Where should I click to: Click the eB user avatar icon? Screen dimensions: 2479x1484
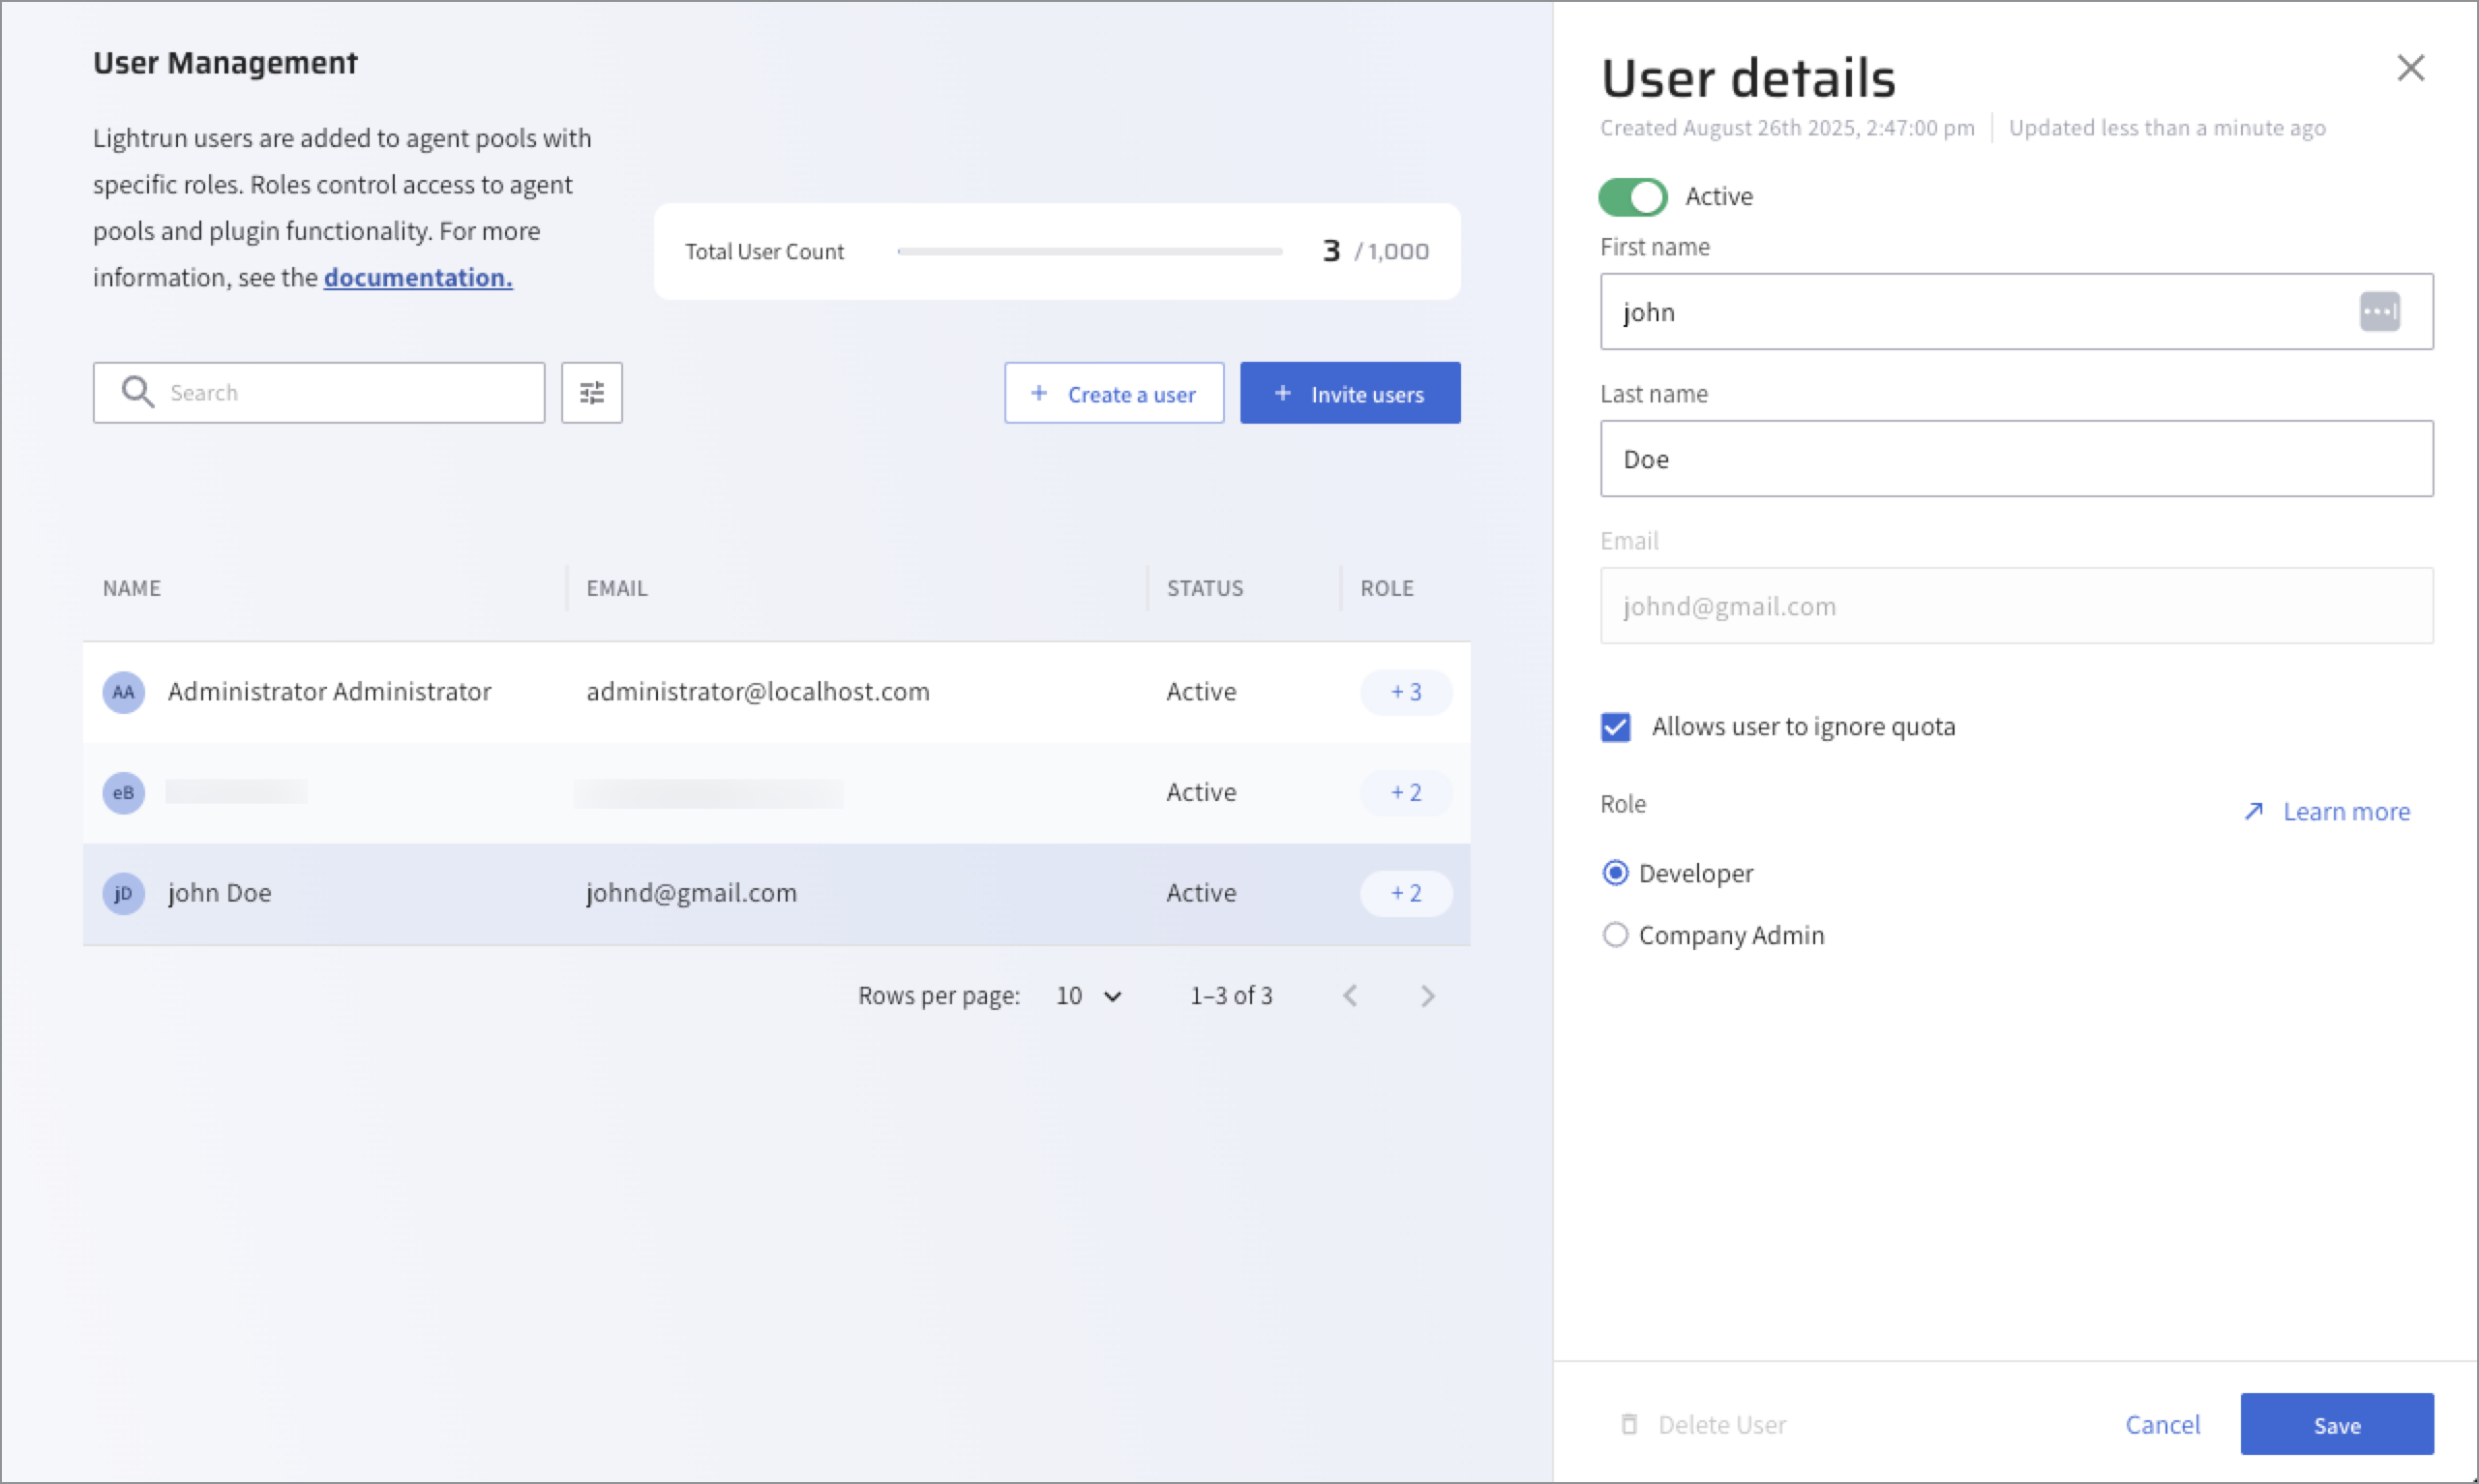tap(123, 793)
